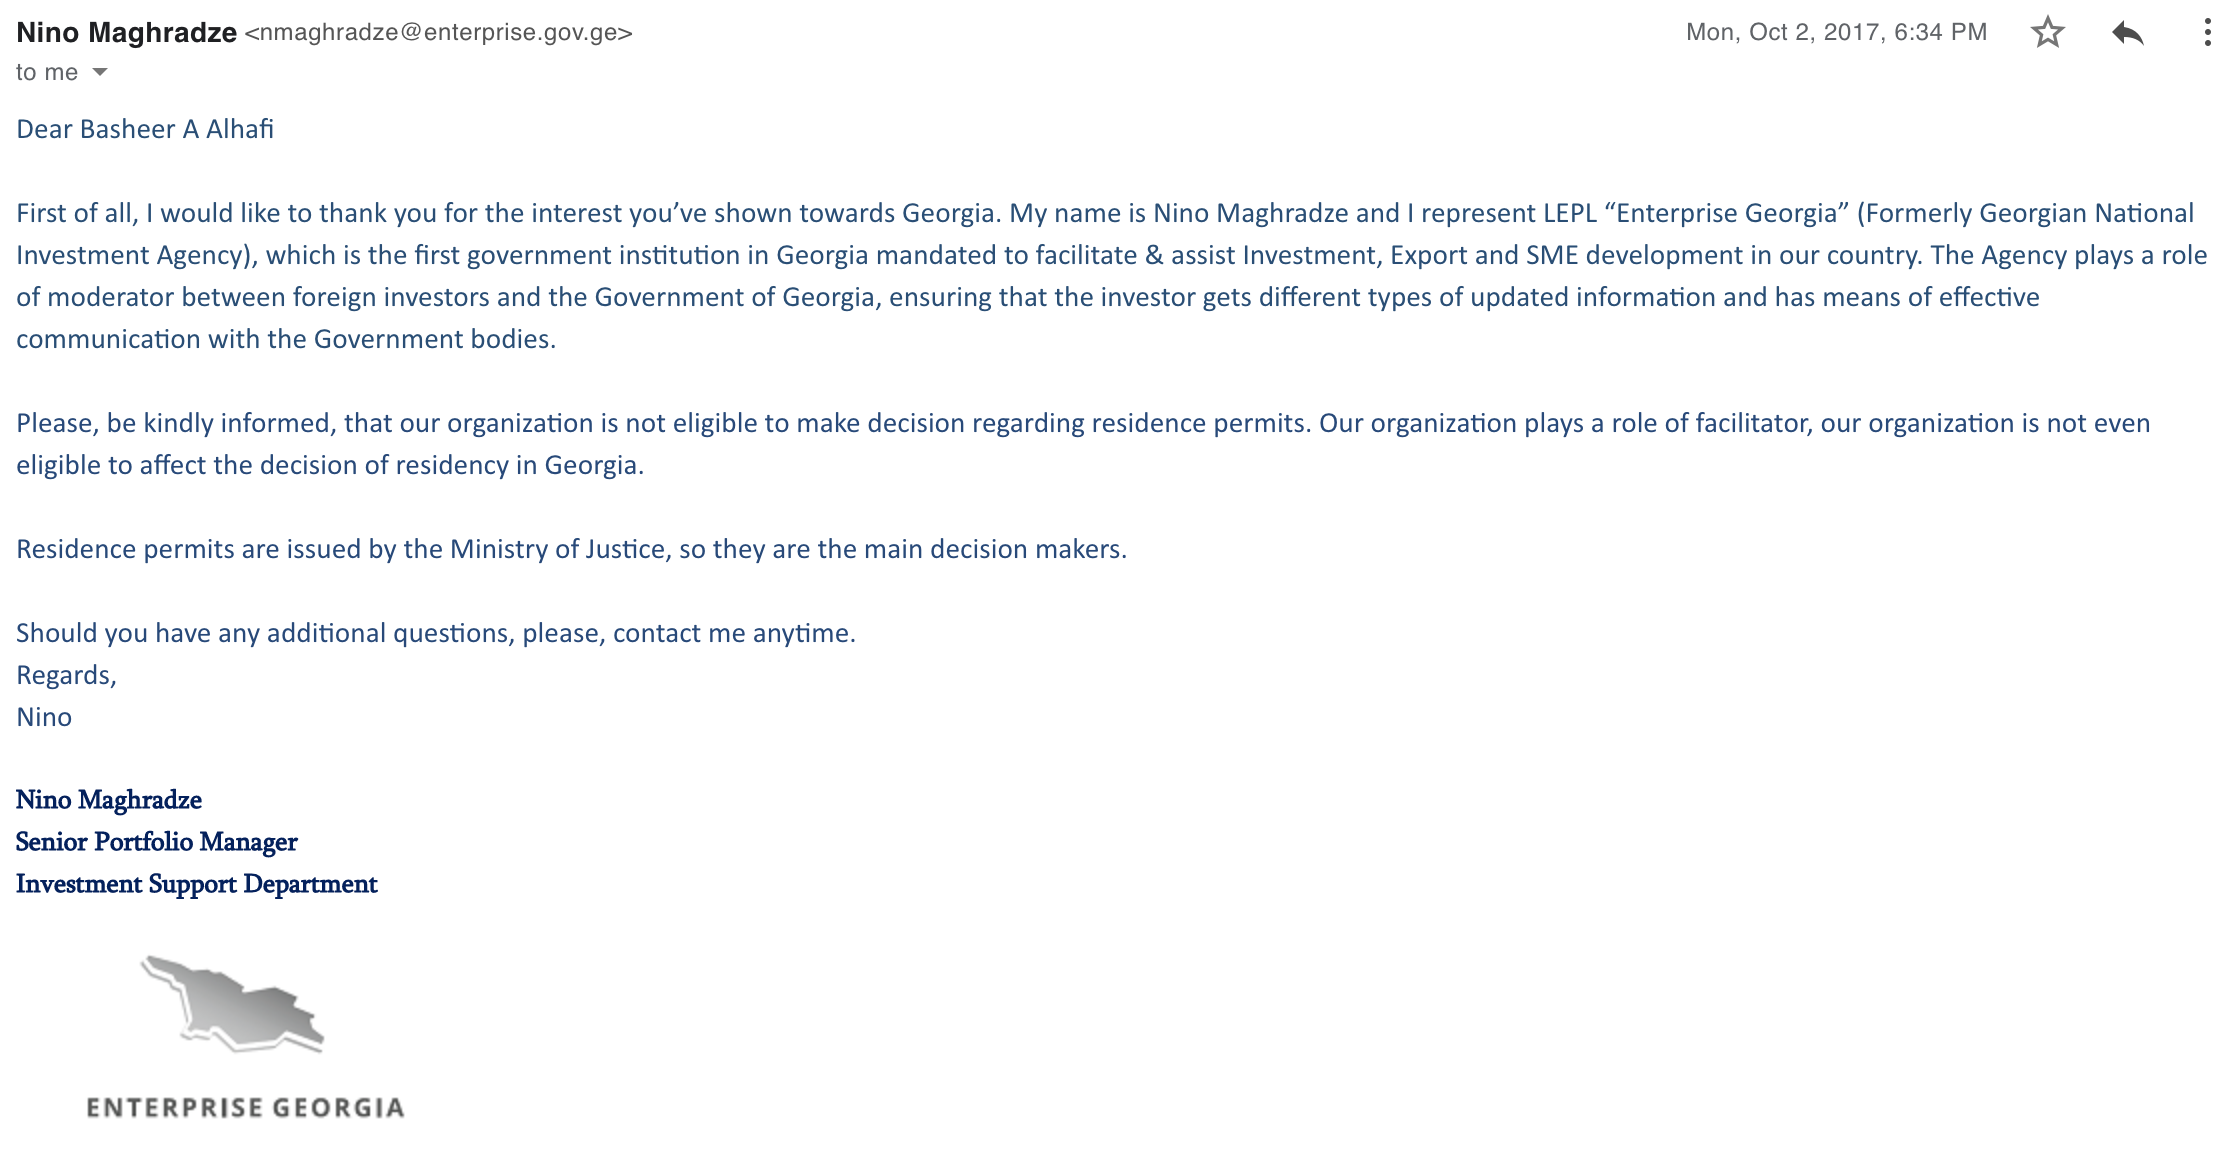Screen dimensions: 2238x1166
Task: Click the Reply arrow icon
Action: pyautogui.click(x=2127, y=33)
